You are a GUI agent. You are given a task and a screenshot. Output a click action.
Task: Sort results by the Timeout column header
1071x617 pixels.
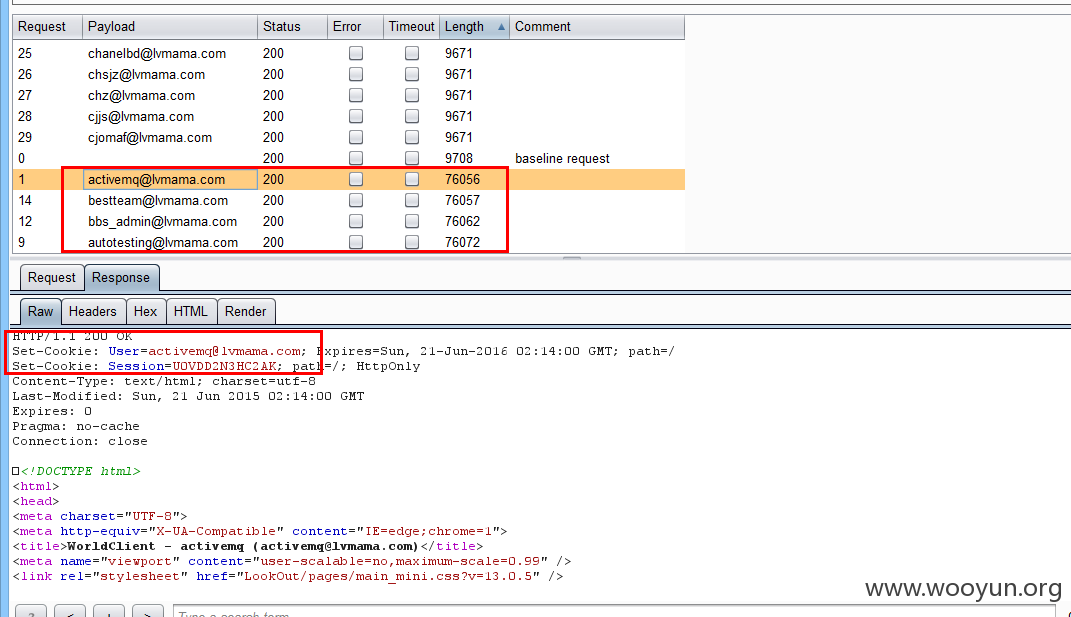pyautogui.click(x=411, y=27)
